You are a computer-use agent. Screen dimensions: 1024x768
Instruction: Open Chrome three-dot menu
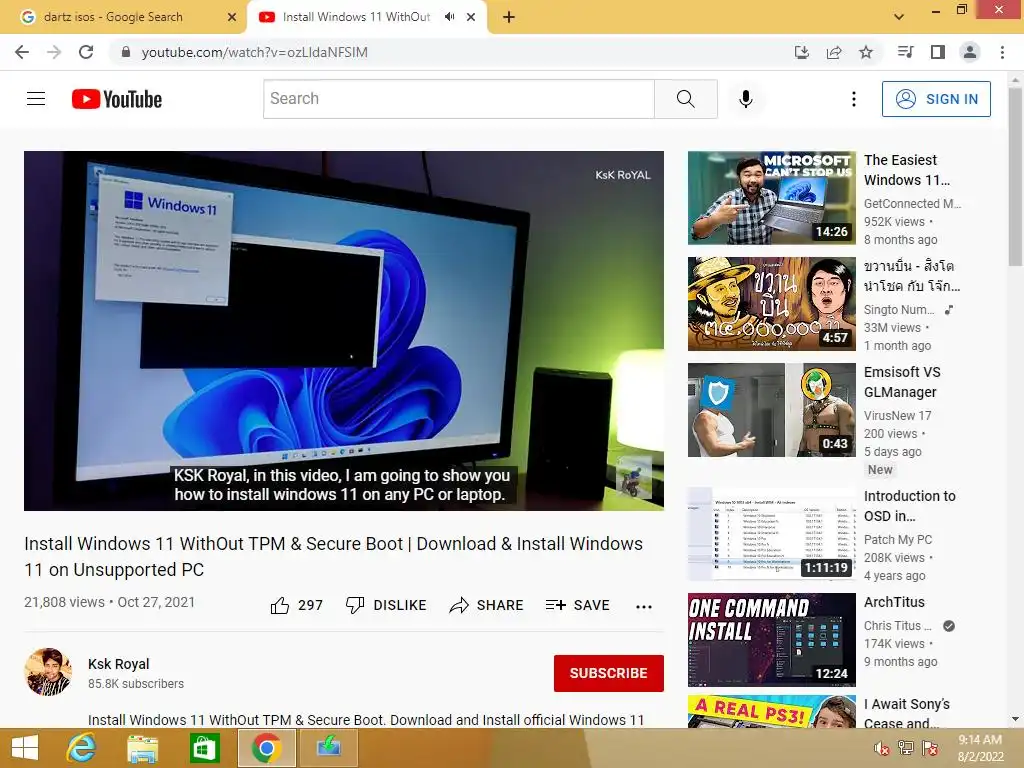pyautogui.click(x=1002, y=52)
